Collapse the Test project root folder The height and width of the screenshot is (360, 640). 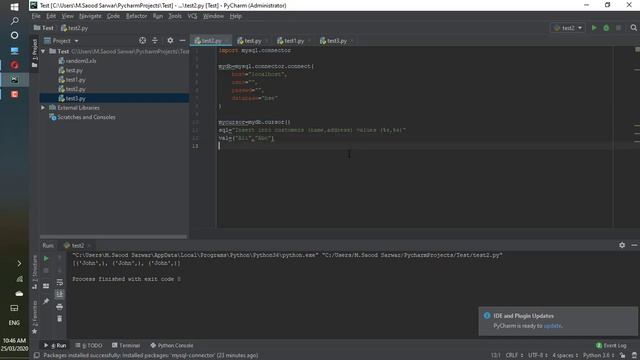click(43, 51)
